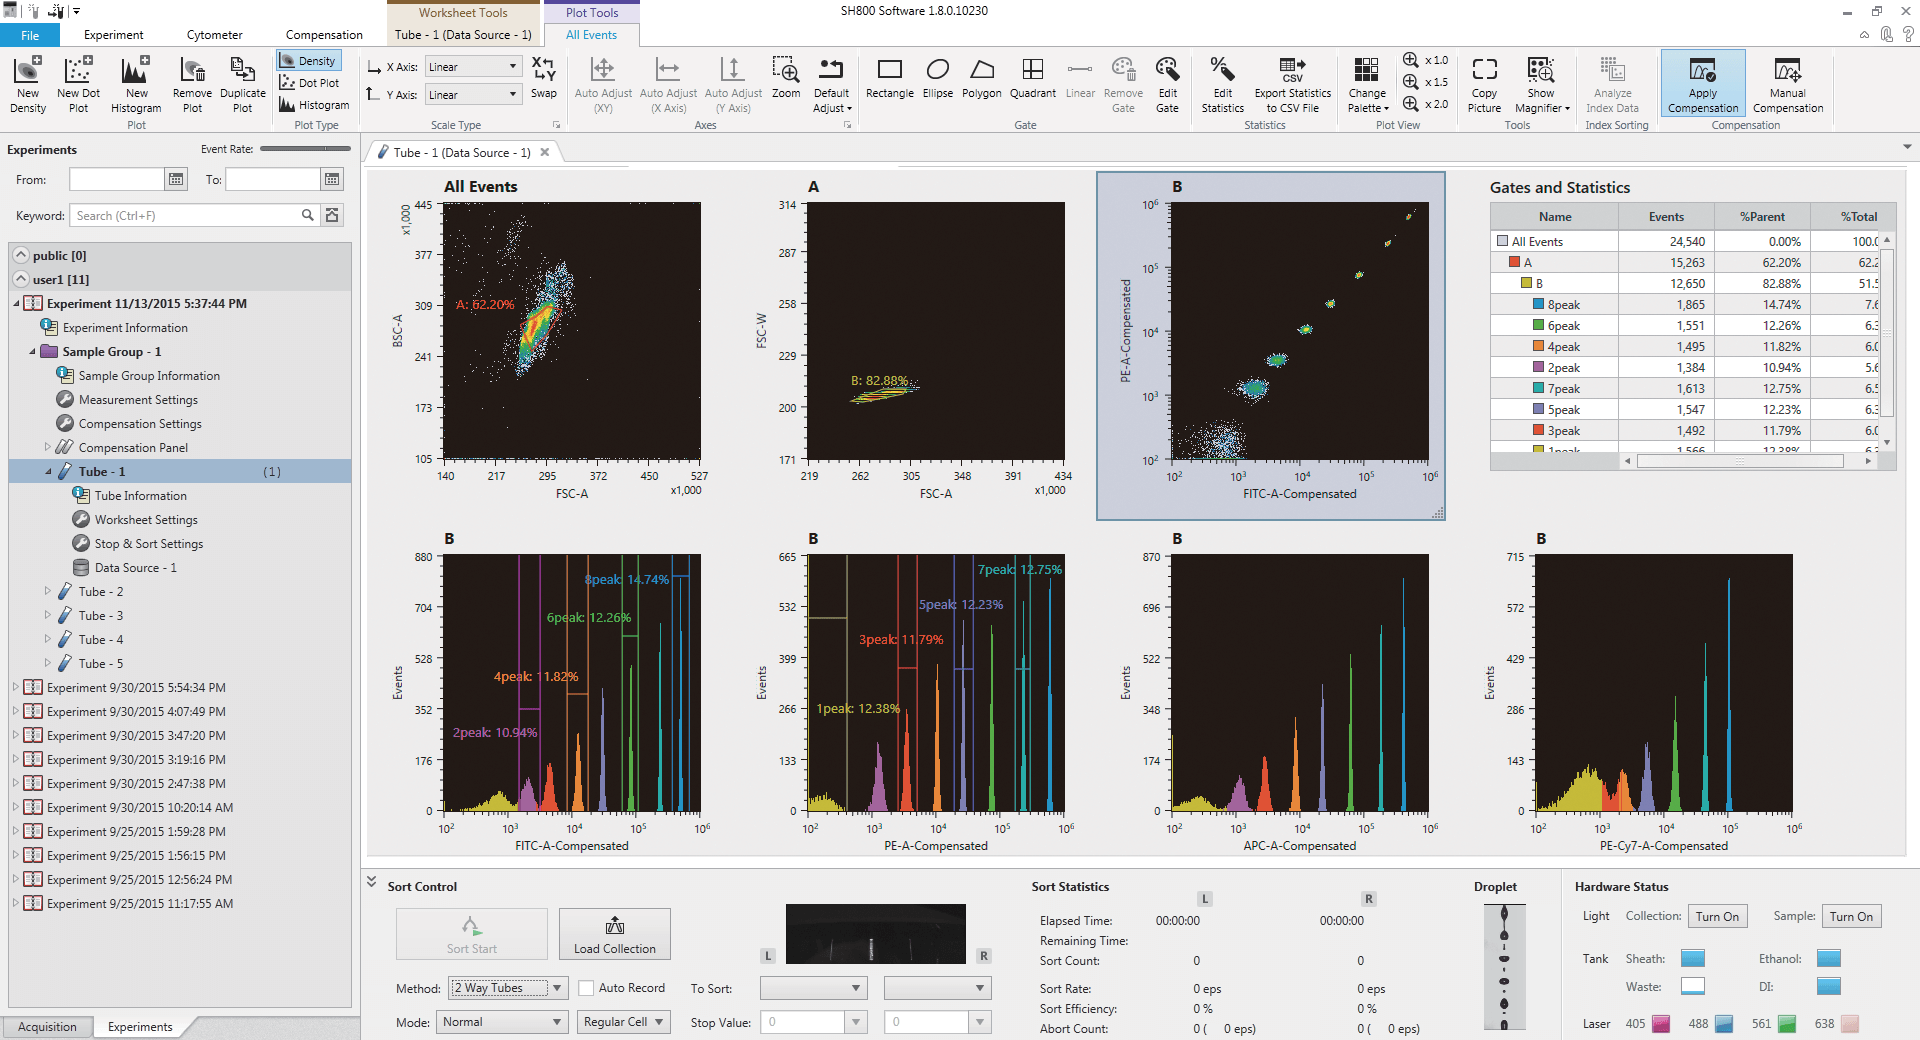
Task: Click the Copy Picture tool
Action: click(1484, 83)
